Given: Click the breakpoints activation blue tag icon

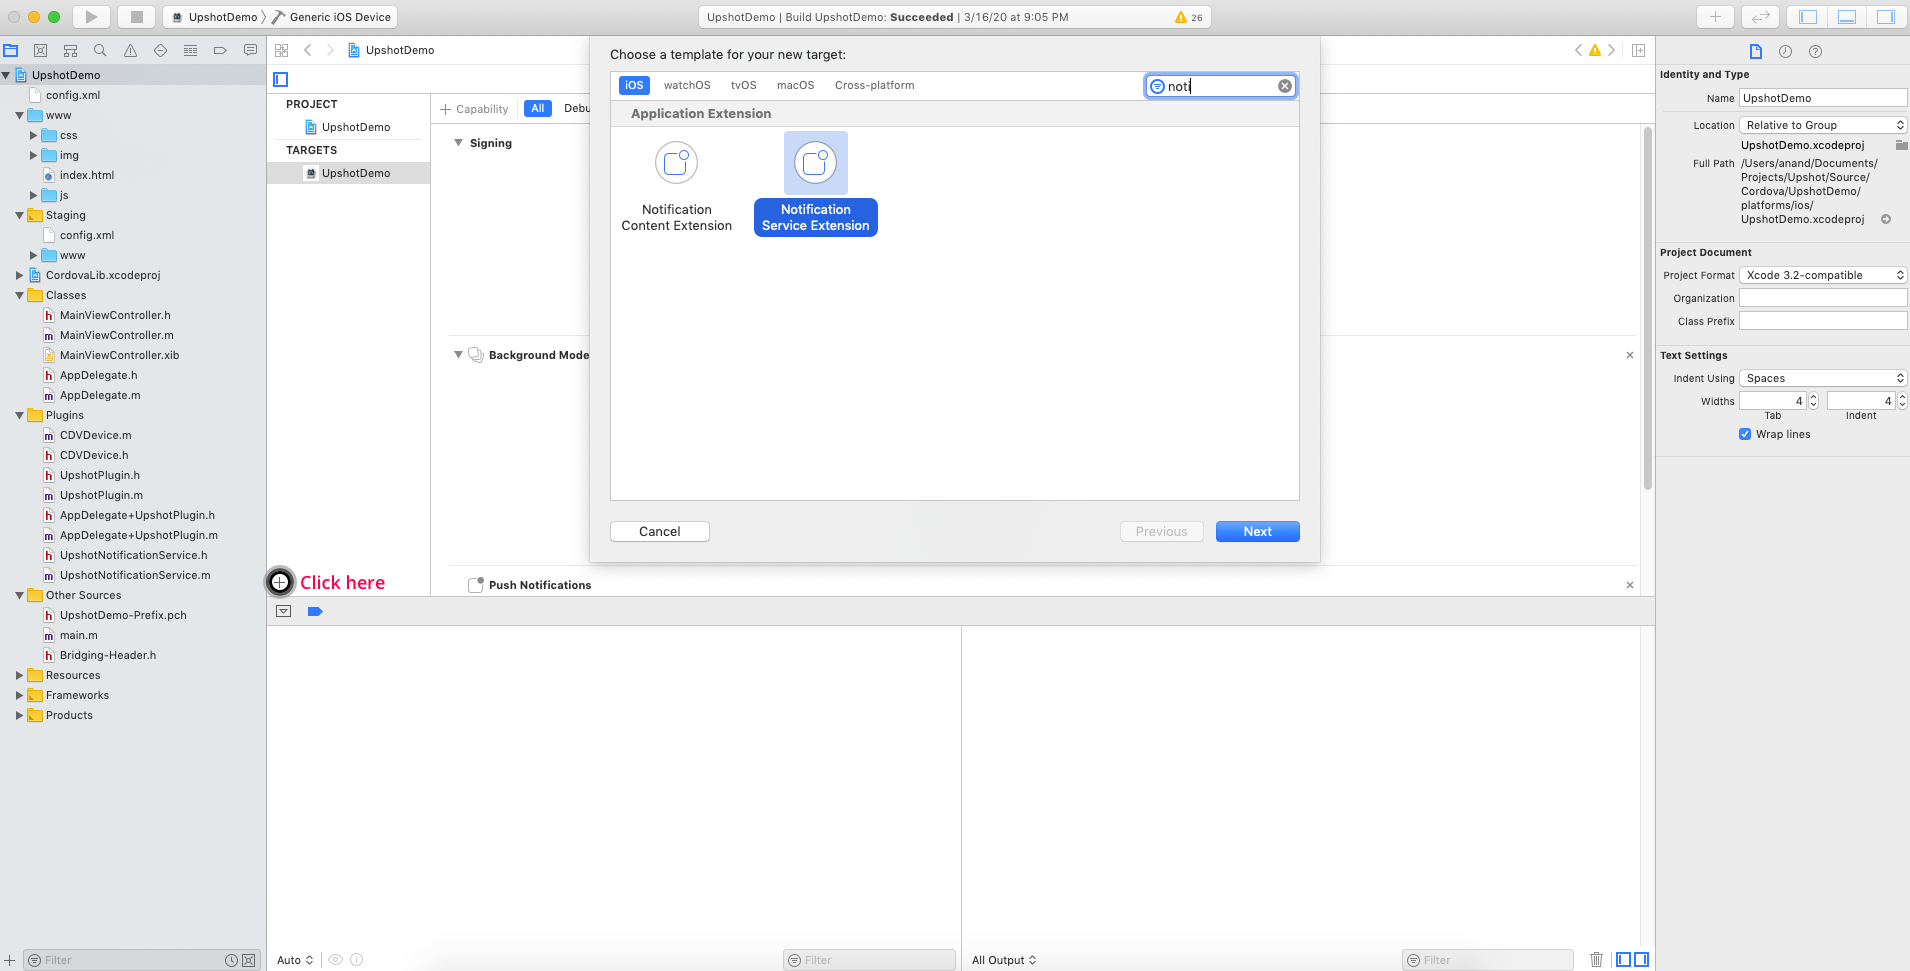Looking at the screenshot, I should (x=315, y=611).
